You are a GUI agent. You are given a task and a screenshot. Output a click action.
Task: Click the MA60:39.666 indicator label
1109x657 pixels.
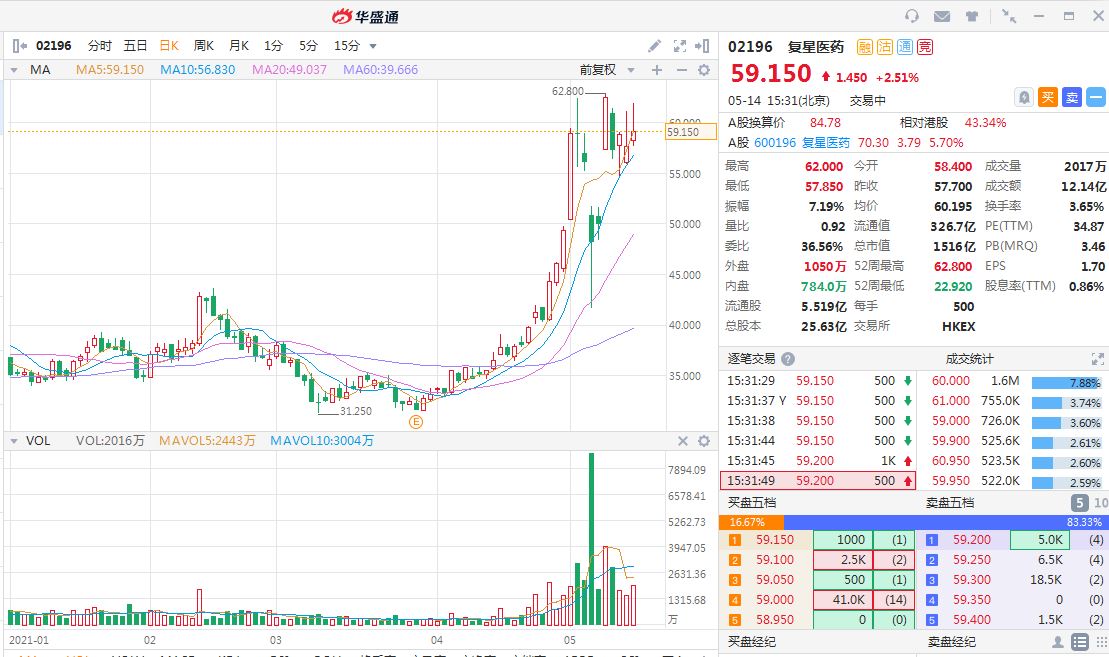[381, 70]
